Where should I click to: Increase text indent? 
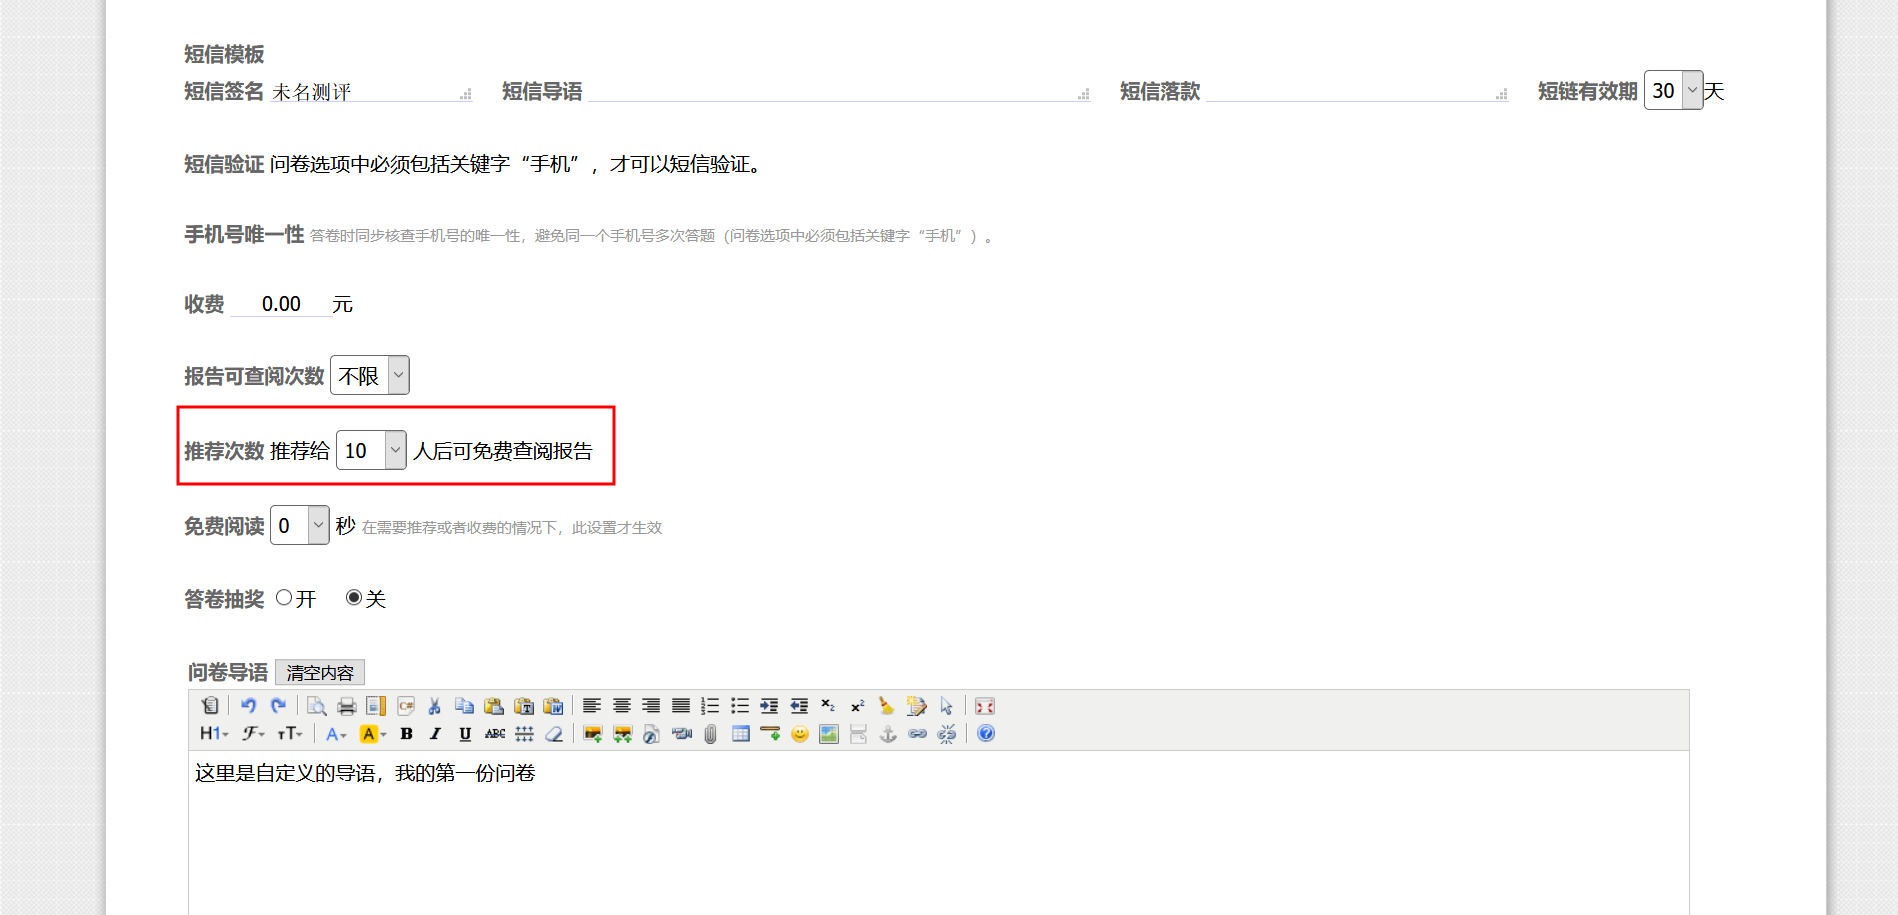click(769, 706)
